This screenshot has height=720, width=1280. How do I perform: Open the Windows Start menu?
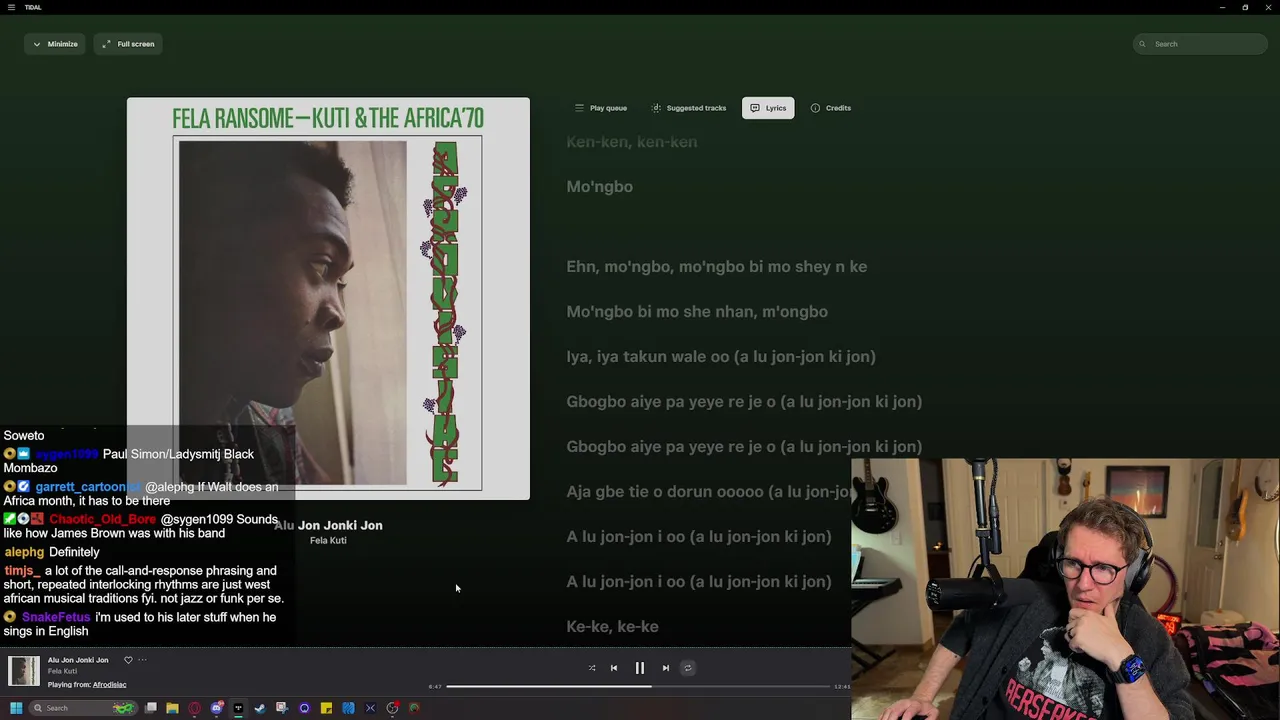pos(15,708)
